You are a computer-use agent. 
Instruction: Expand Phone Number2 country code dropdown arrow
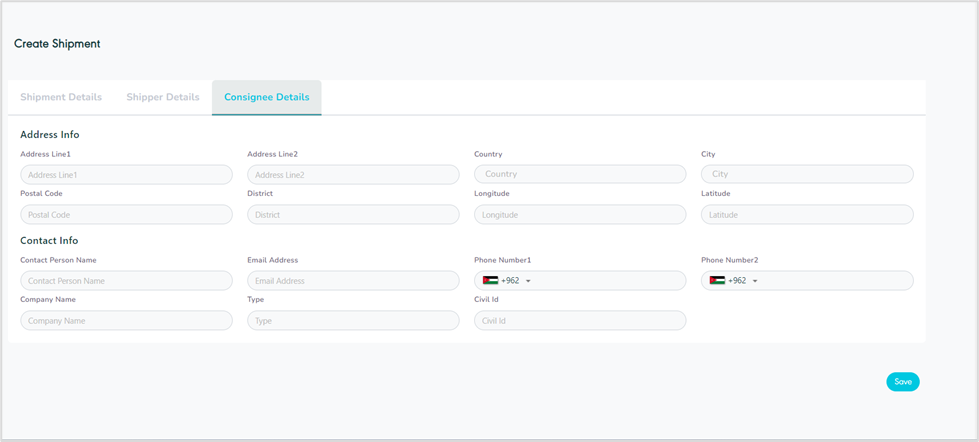(755, 281)
